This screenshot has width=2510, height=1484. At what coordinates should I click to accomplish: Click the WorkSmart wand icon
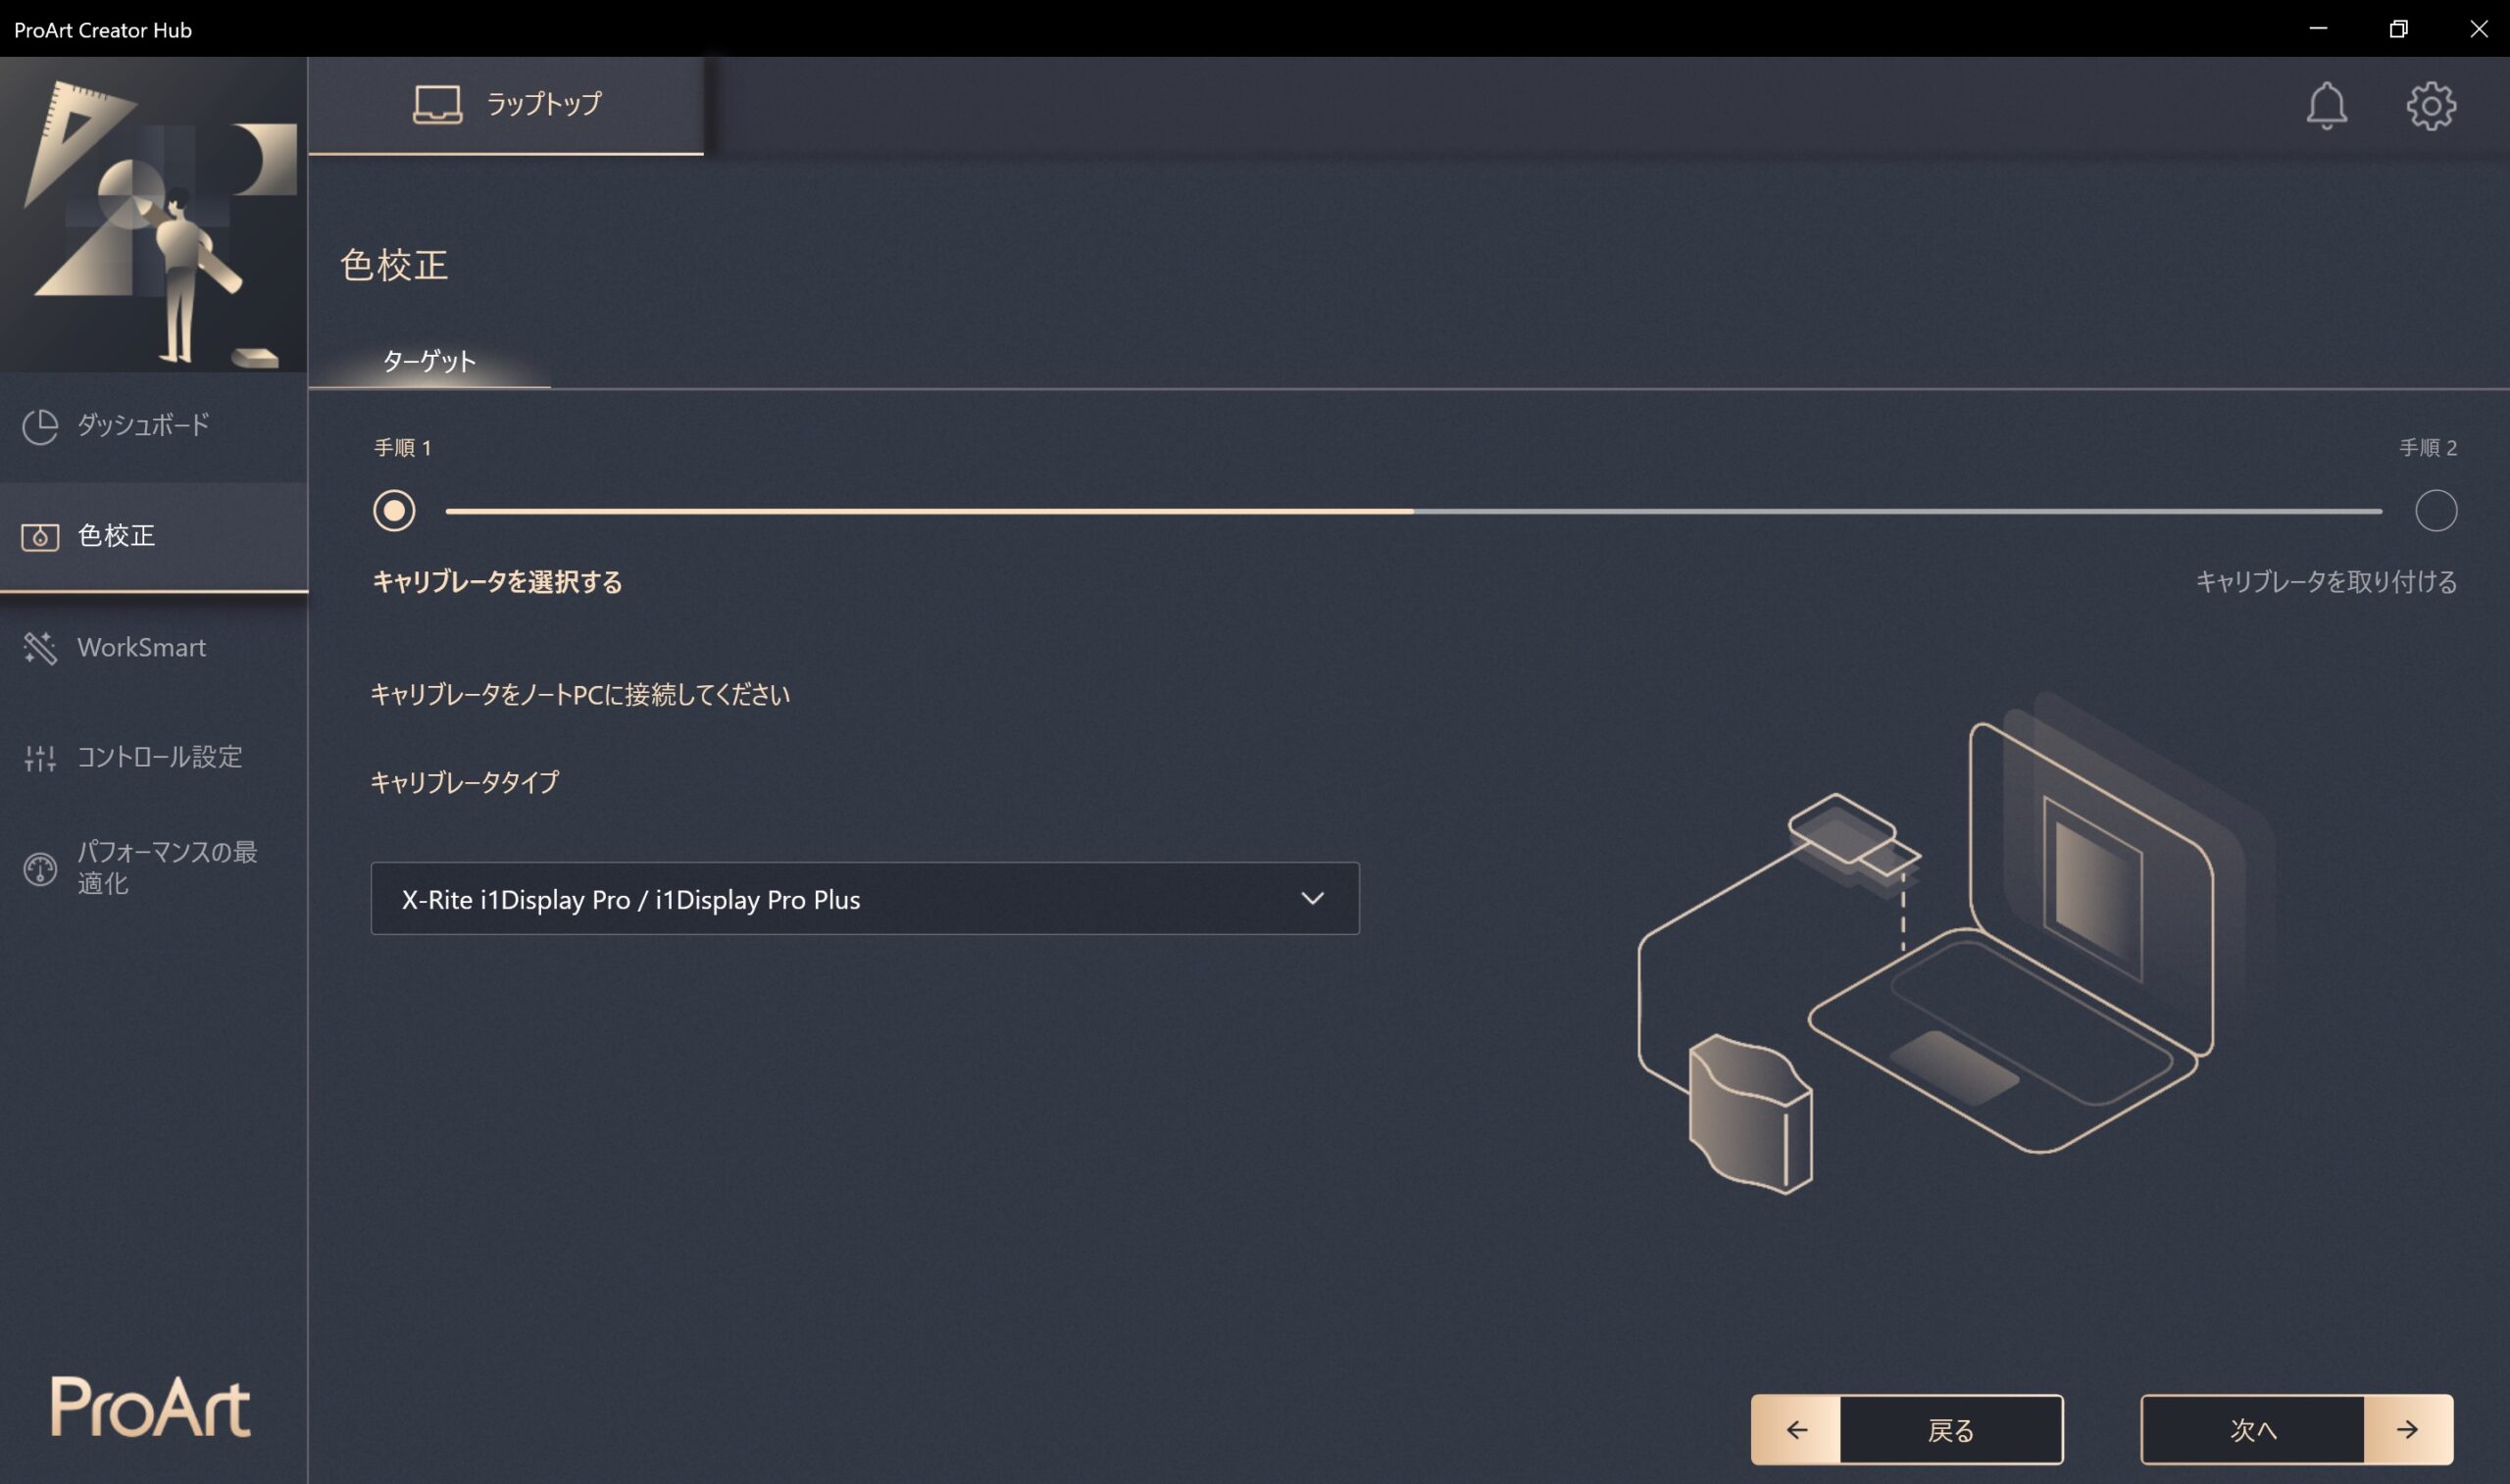(x=40, y=648)
